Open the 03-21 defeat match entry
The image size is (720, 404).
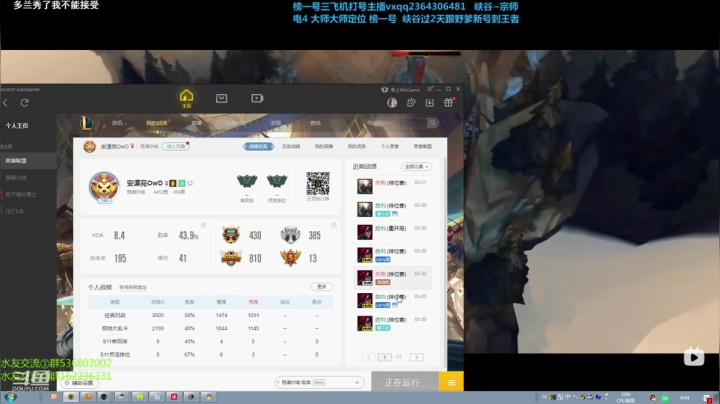pyautogui.click(x=393, y=186)
